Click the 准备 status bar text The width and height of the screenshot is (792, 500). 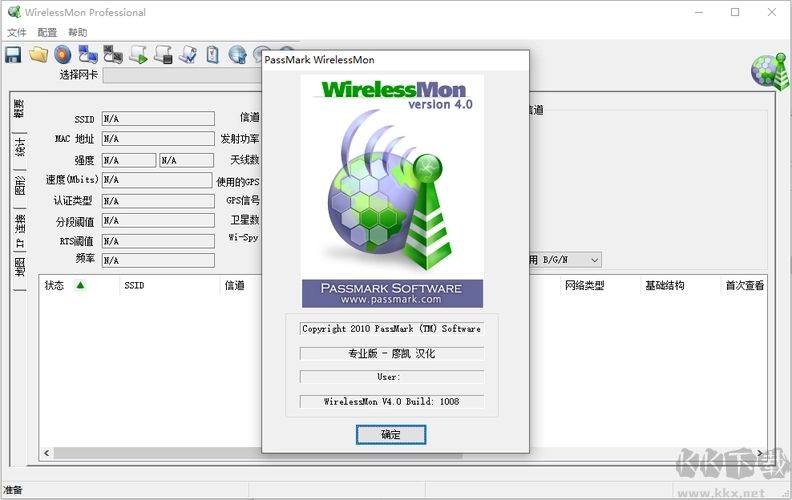13,490
